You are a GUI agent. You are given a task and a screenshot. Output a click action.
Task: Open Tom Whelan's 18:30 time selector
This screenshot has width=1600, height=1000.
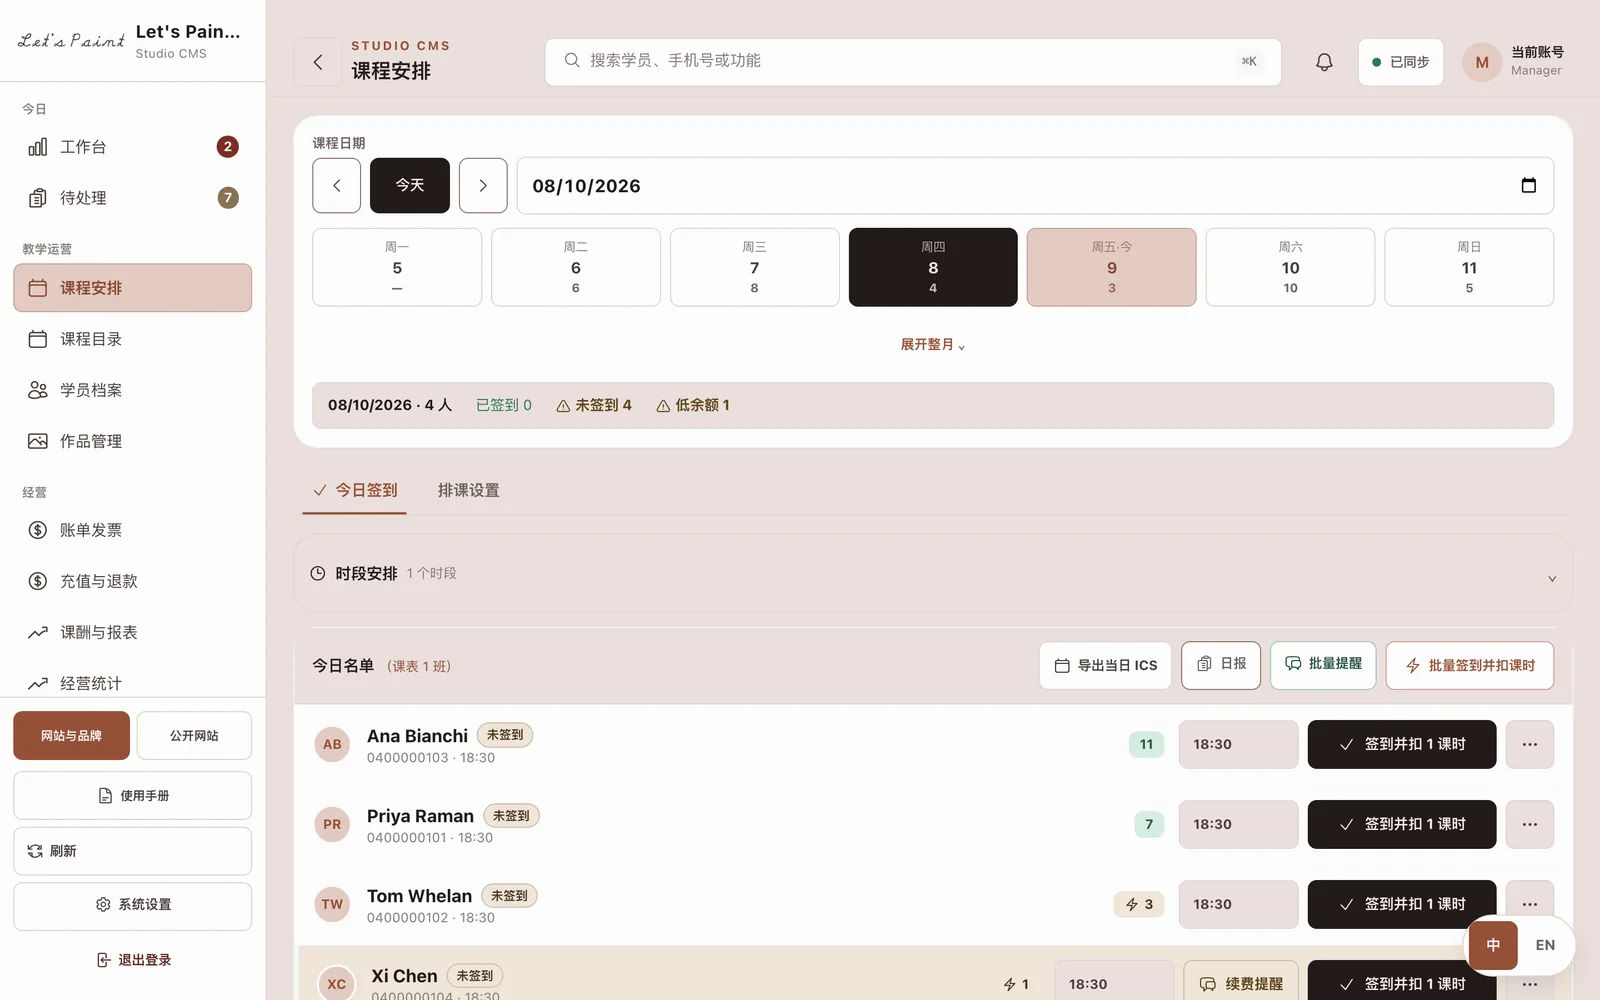point(1238,904)
